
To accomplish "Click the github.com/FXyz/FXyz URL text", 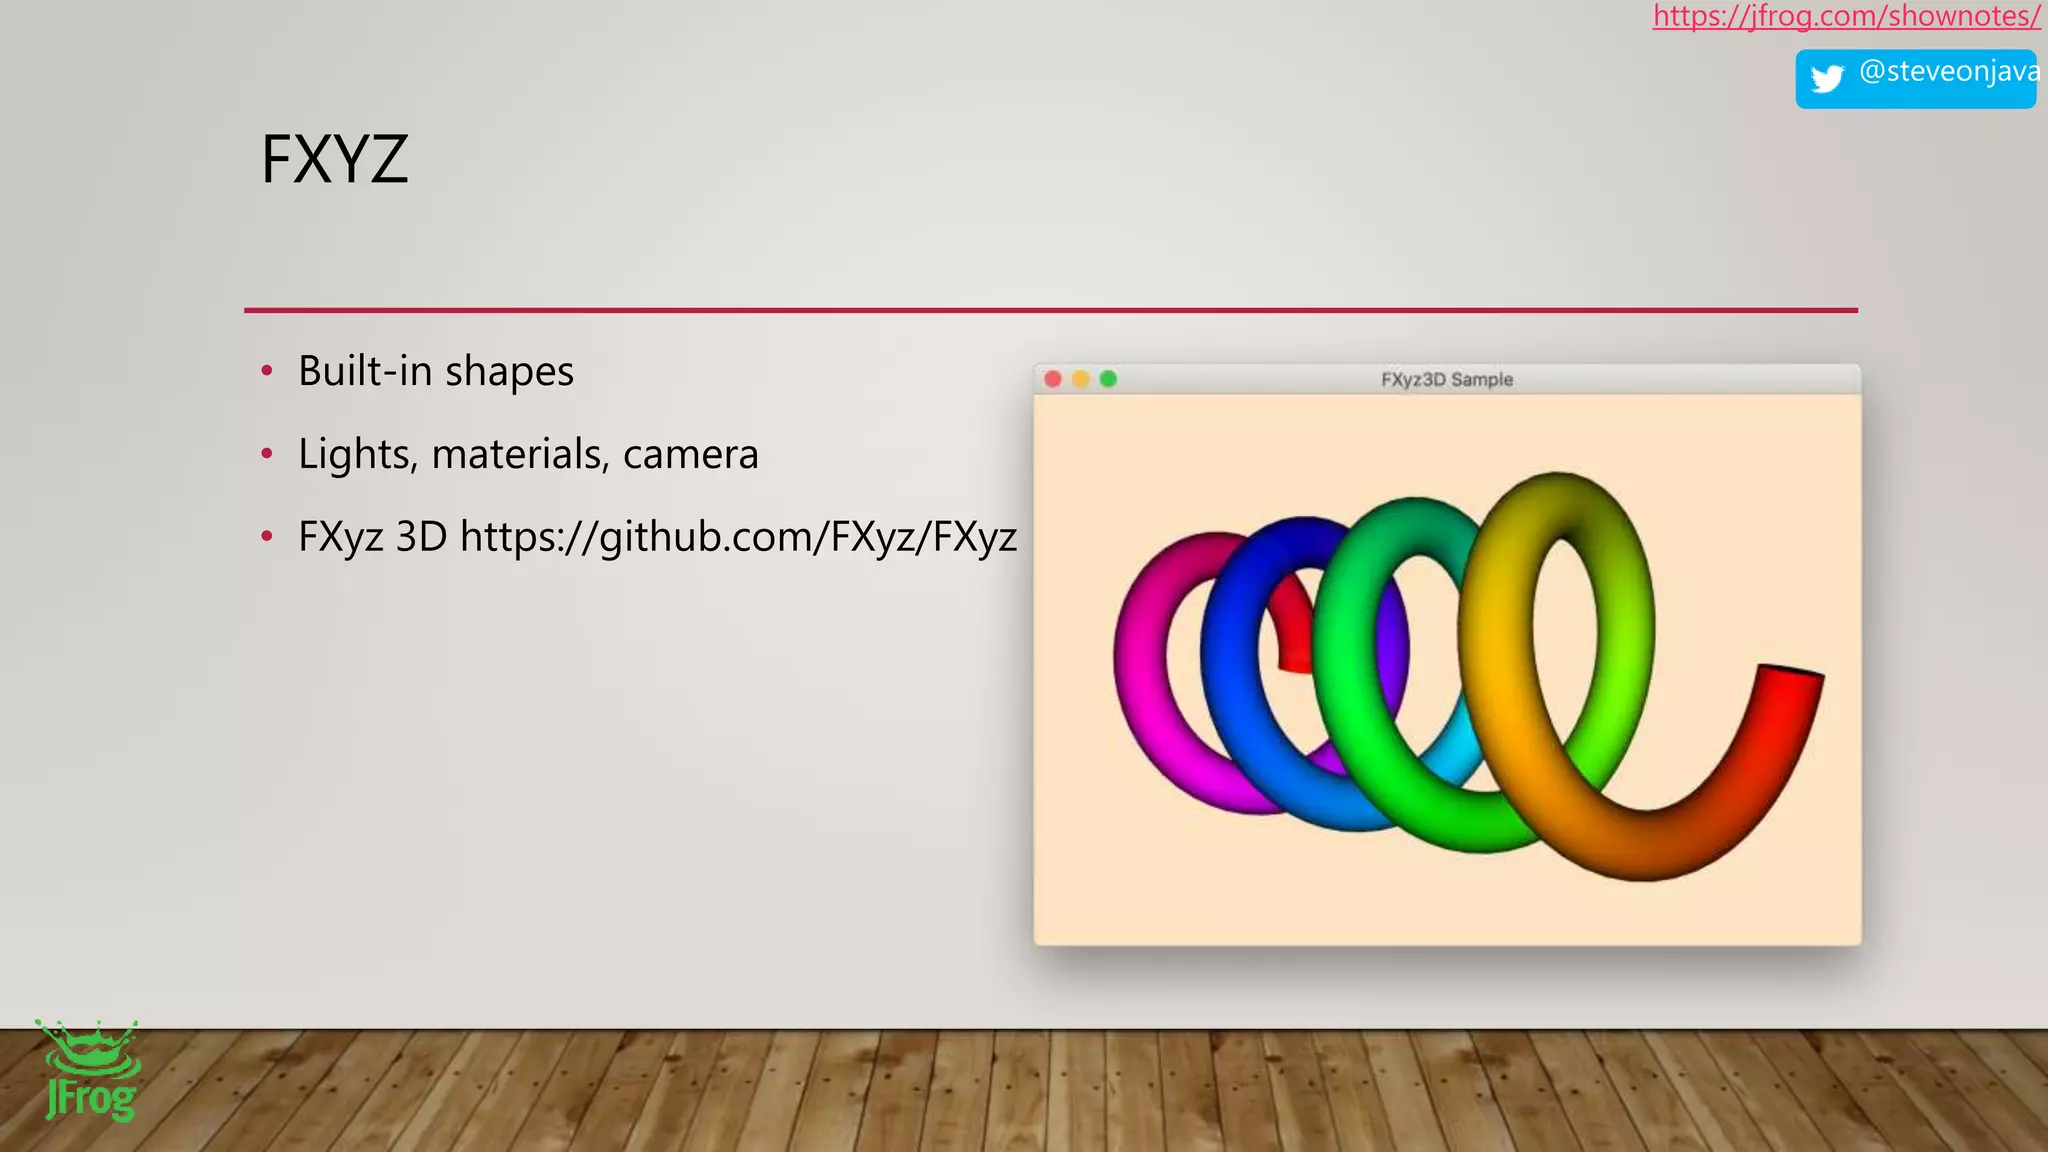I will [x=738, y=537].
